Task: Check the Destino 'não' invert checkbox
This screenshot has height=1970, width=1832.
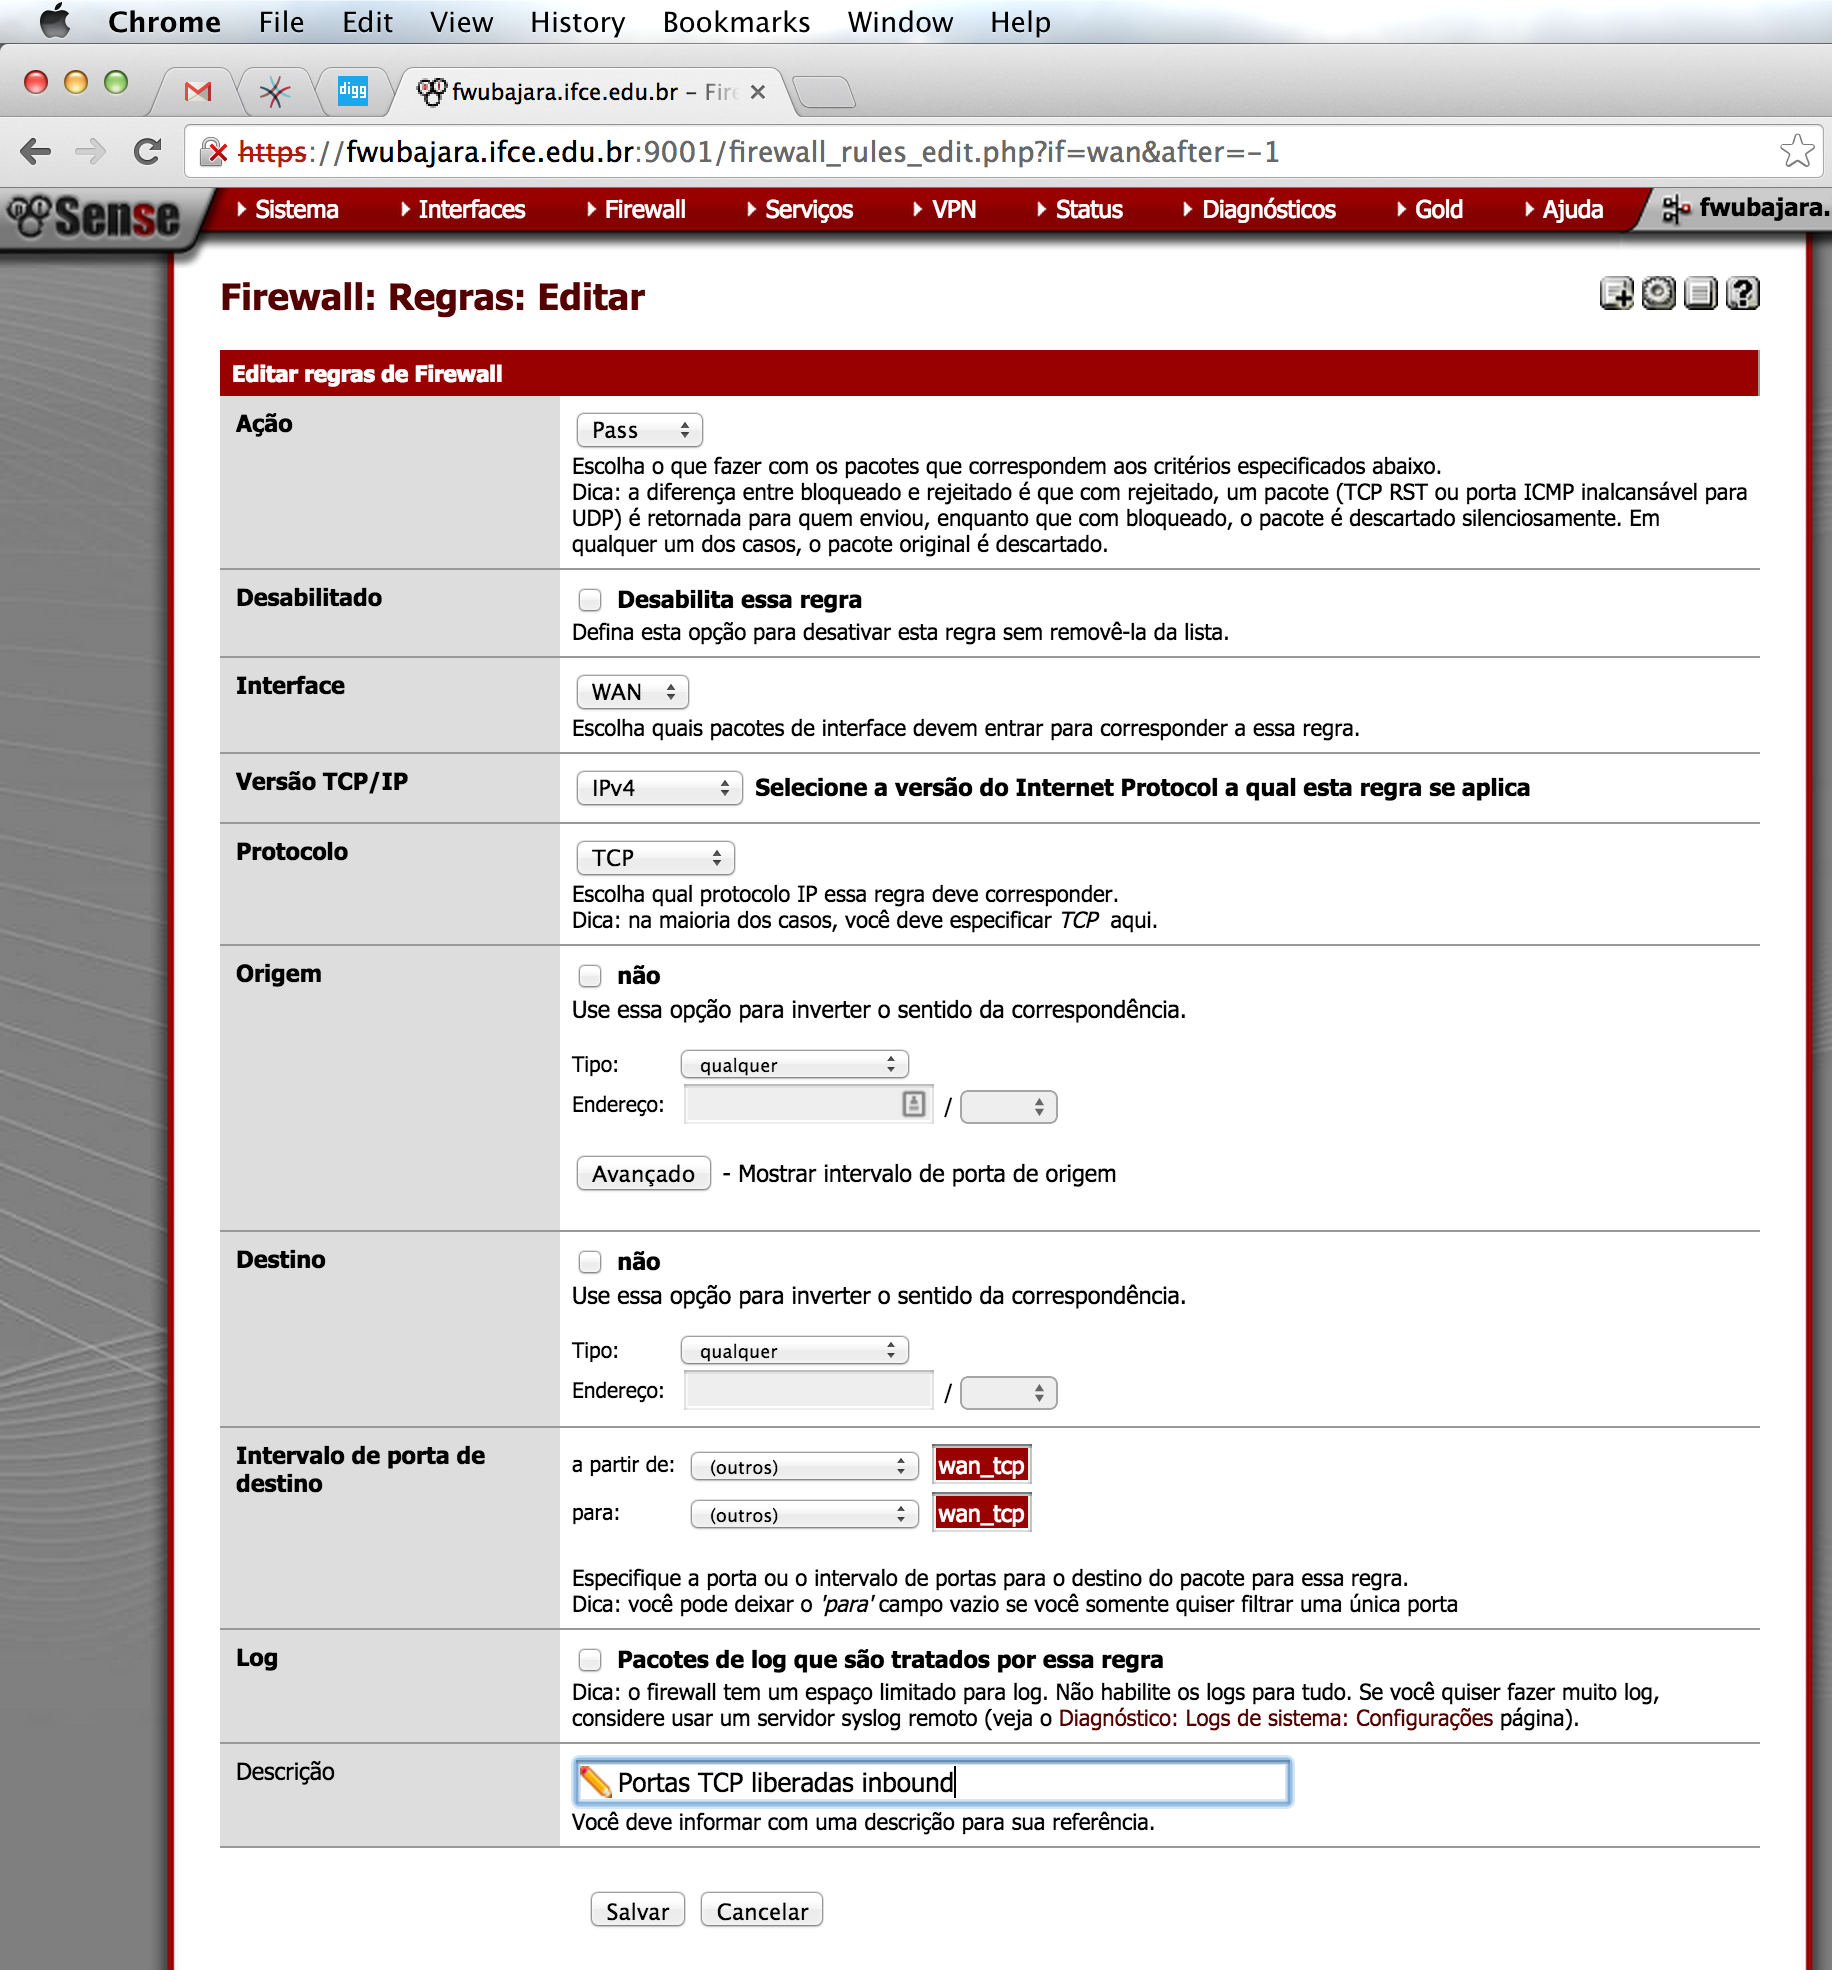Action: point(590,1261)
